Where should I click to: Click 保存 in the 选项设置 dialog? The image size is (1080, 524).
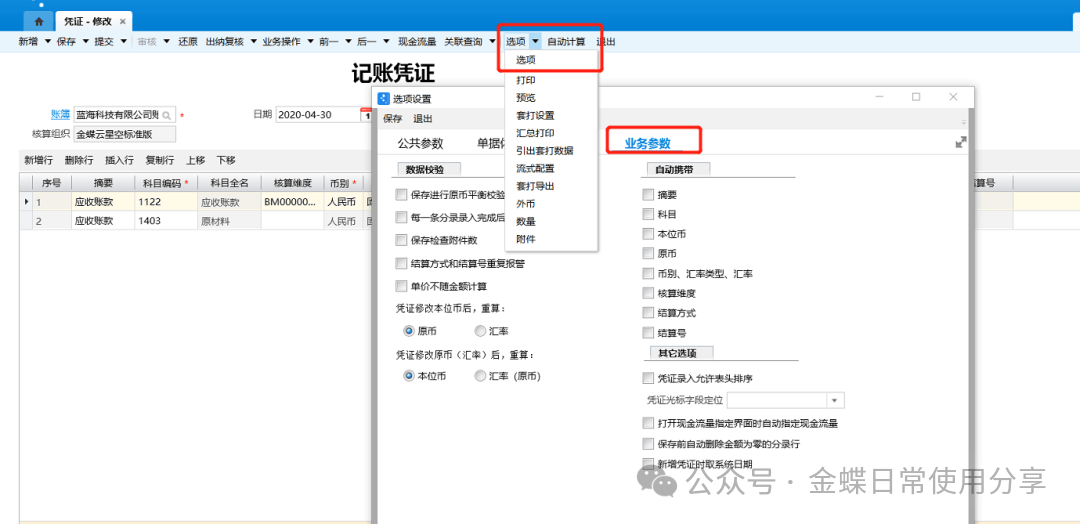tap(392, 118)
